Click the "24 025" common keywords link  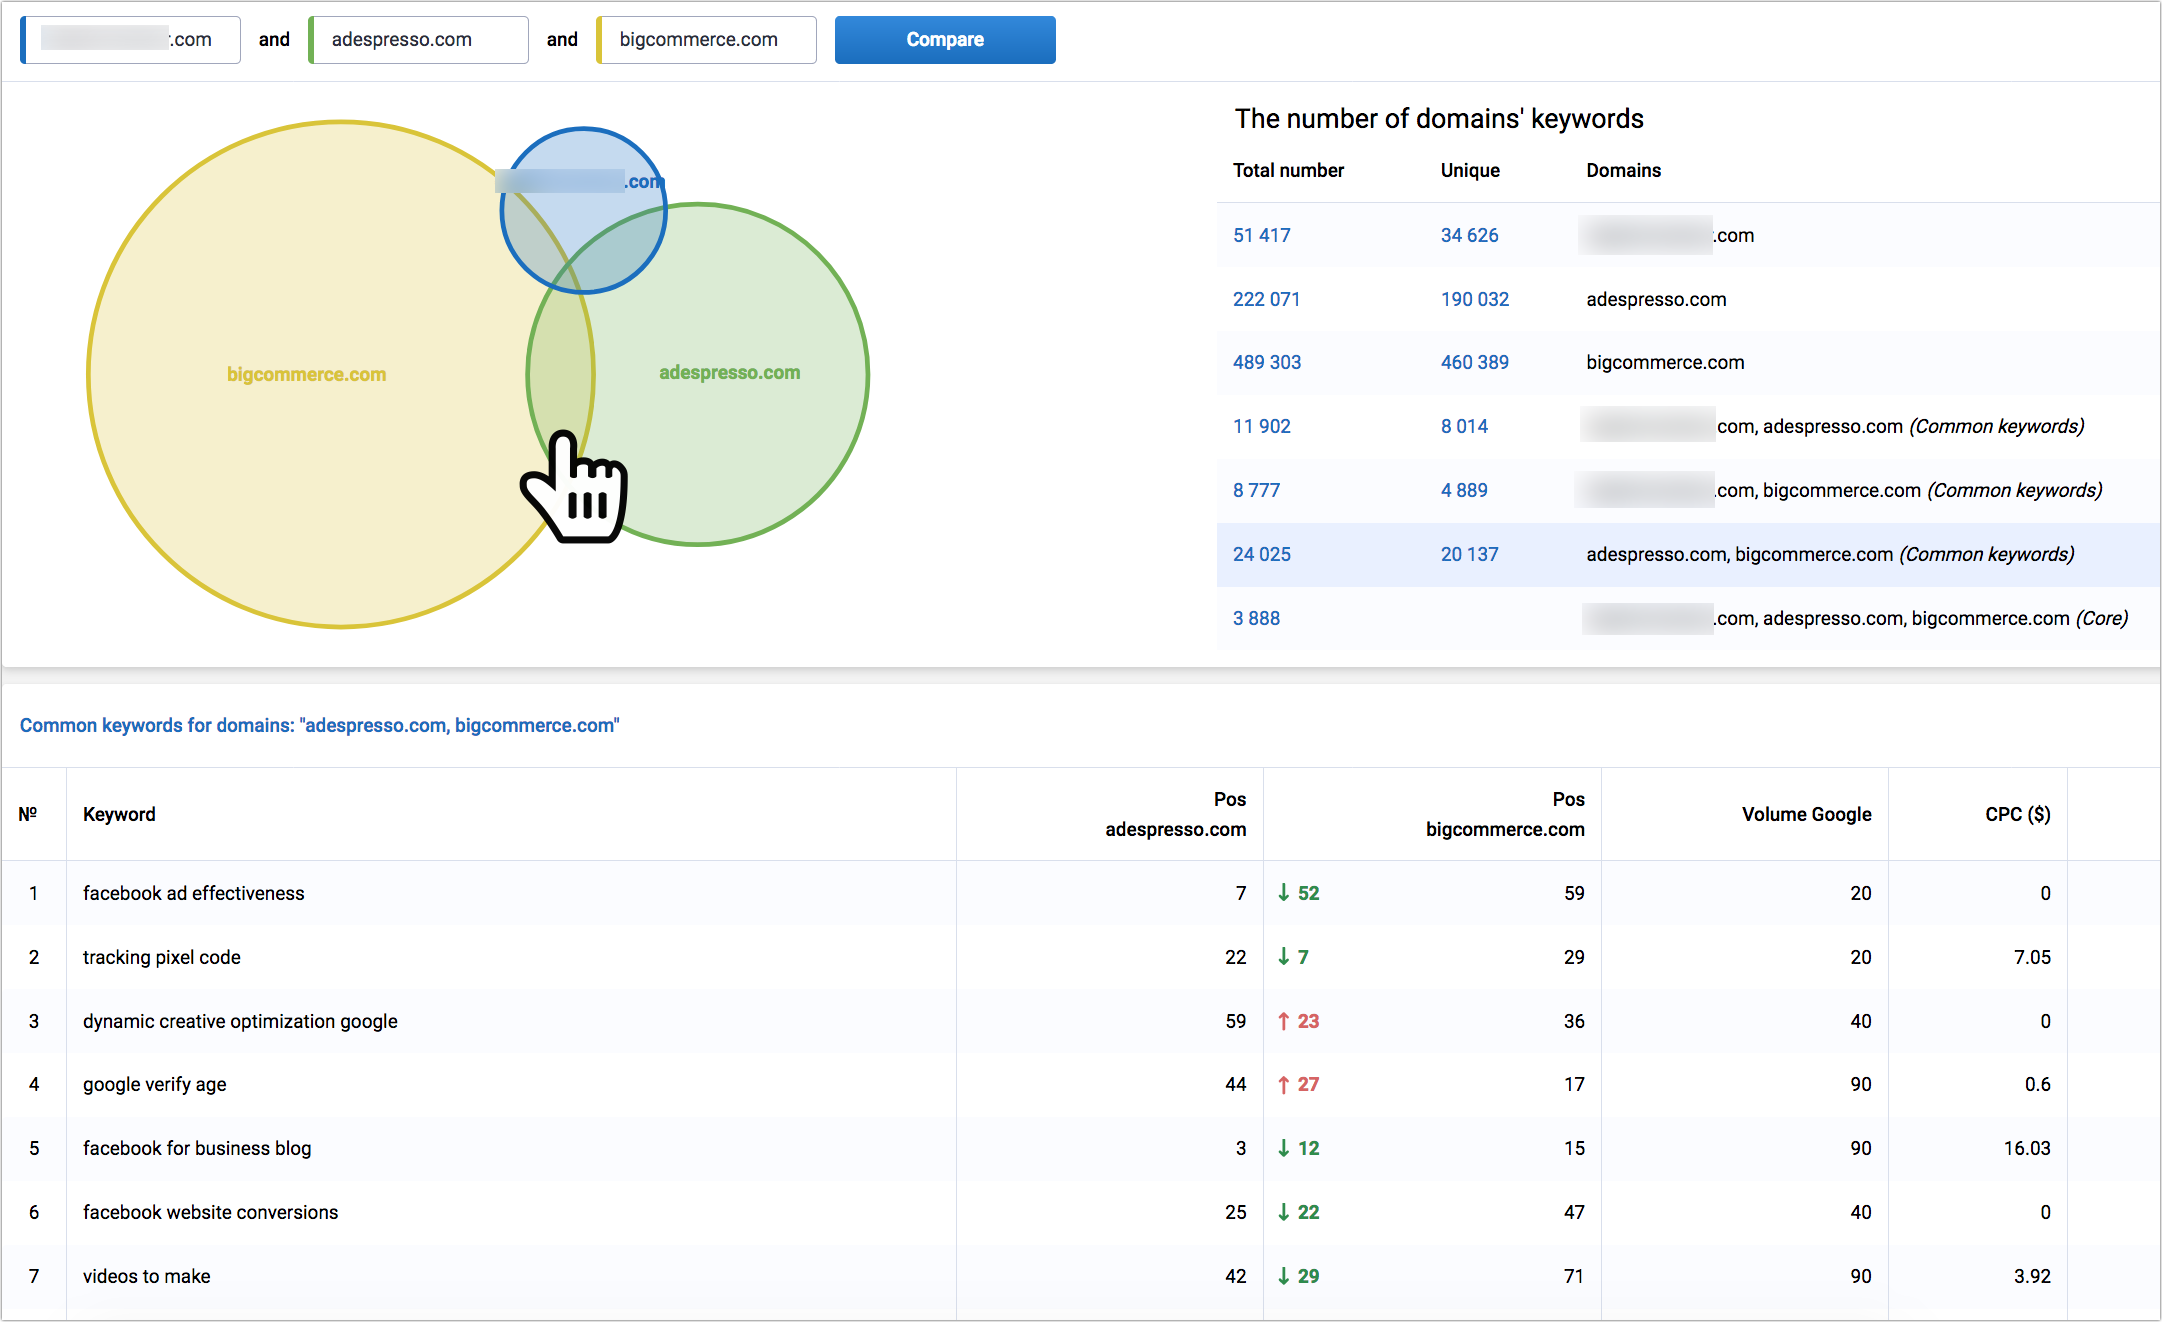click(1261, 554)
